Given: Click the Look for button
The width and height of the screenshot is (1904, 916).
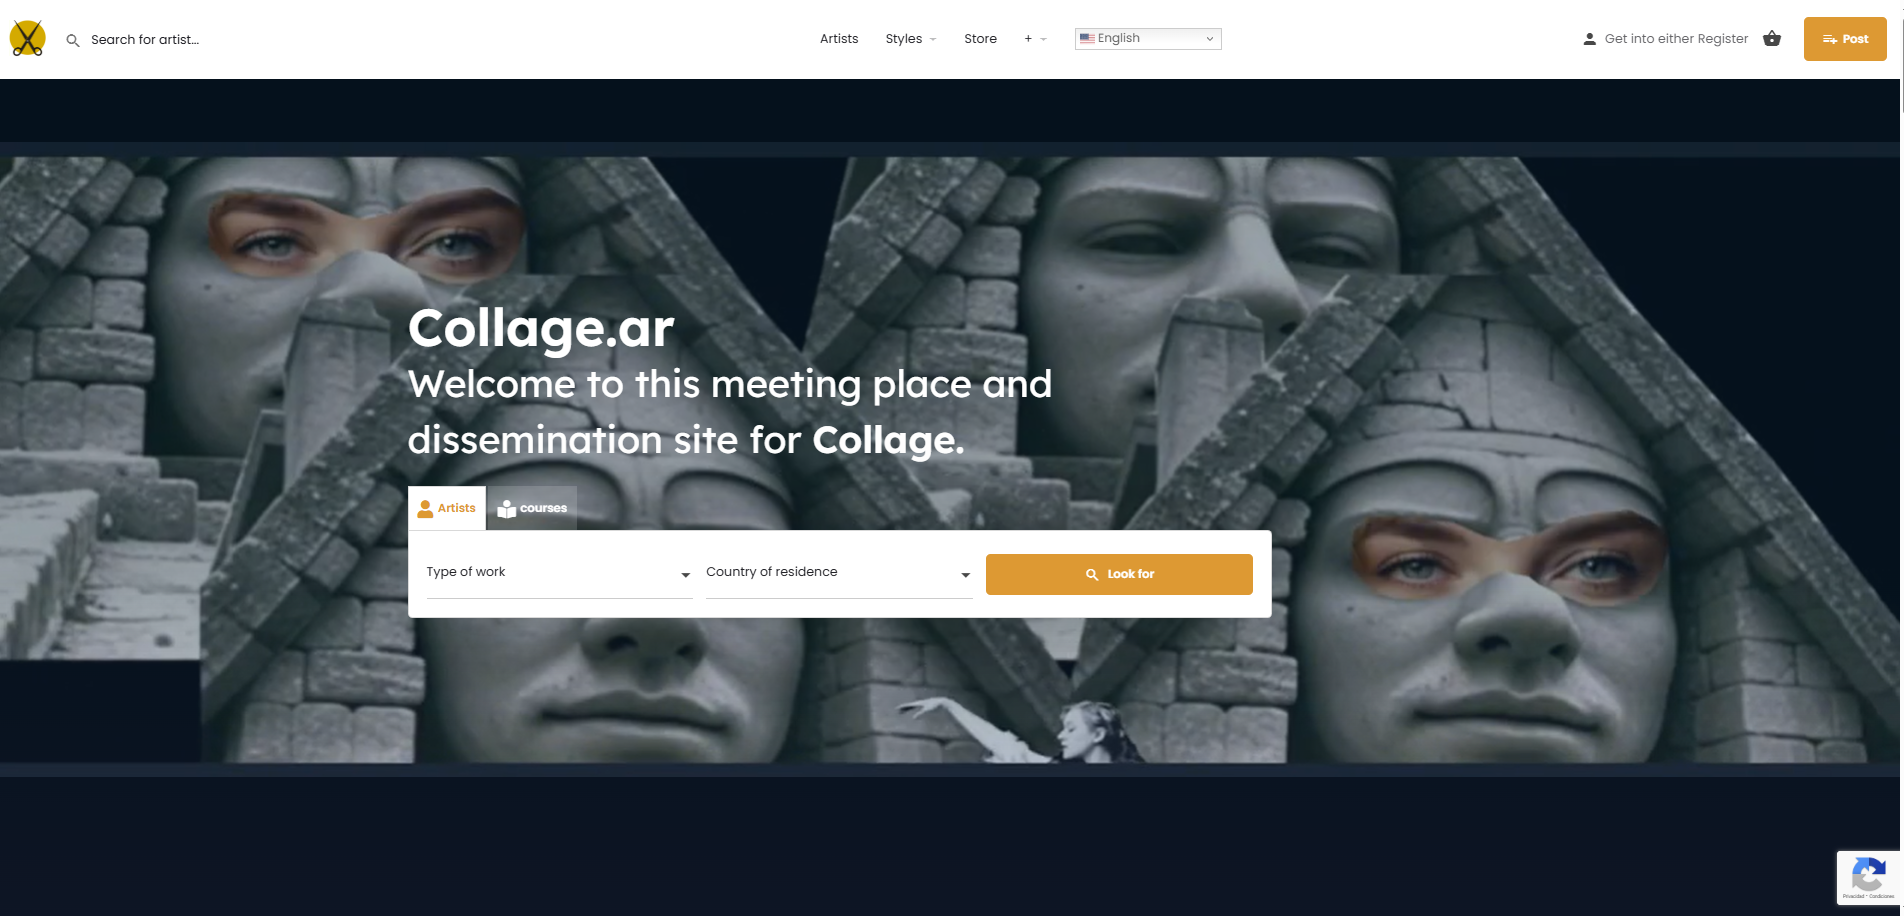Looking at the screenshot, I should (1119, 574).
